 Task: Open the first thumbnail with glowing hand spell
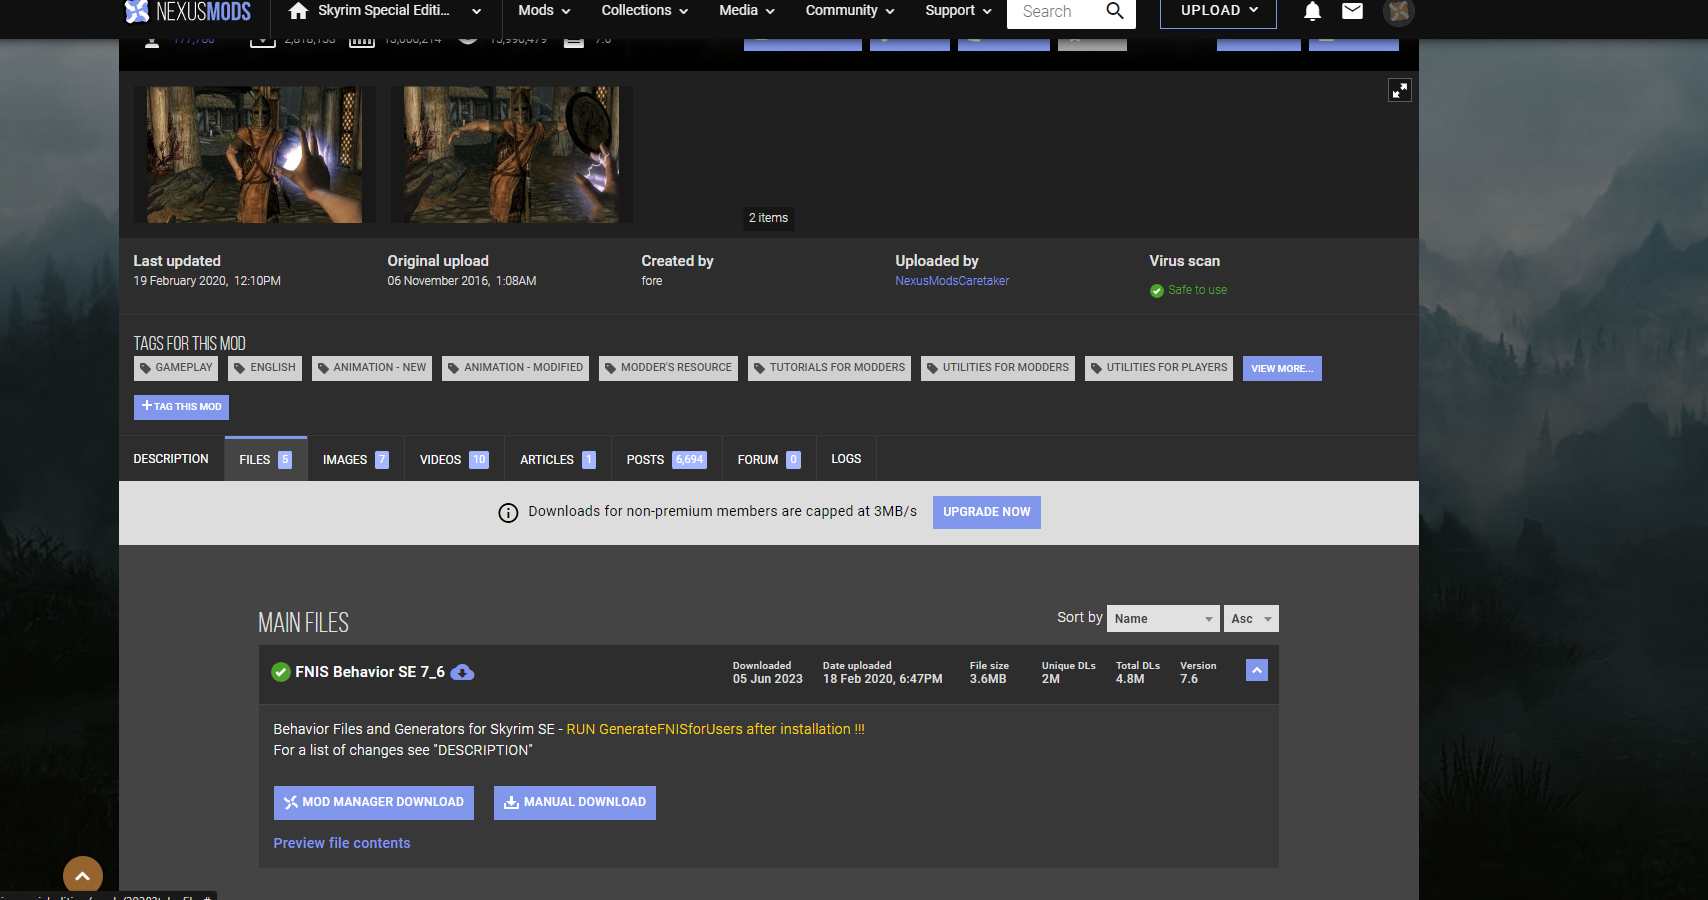[255, 154]
